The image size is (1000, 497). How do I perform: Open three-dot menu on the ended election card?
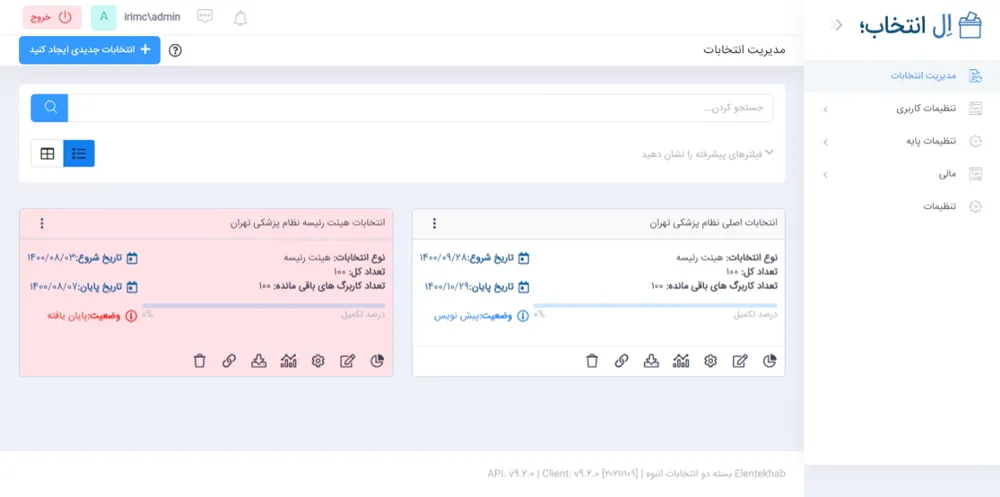pos(41,223)
